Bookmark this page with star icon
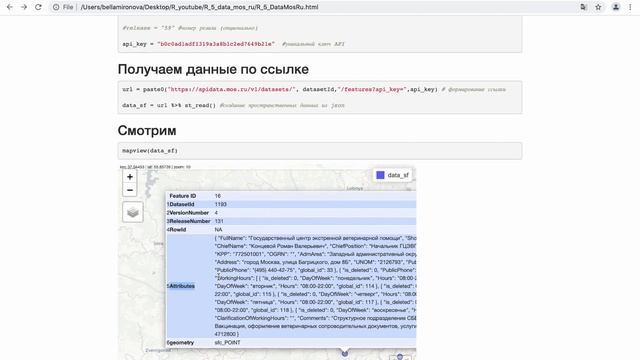 coord(598,7)
